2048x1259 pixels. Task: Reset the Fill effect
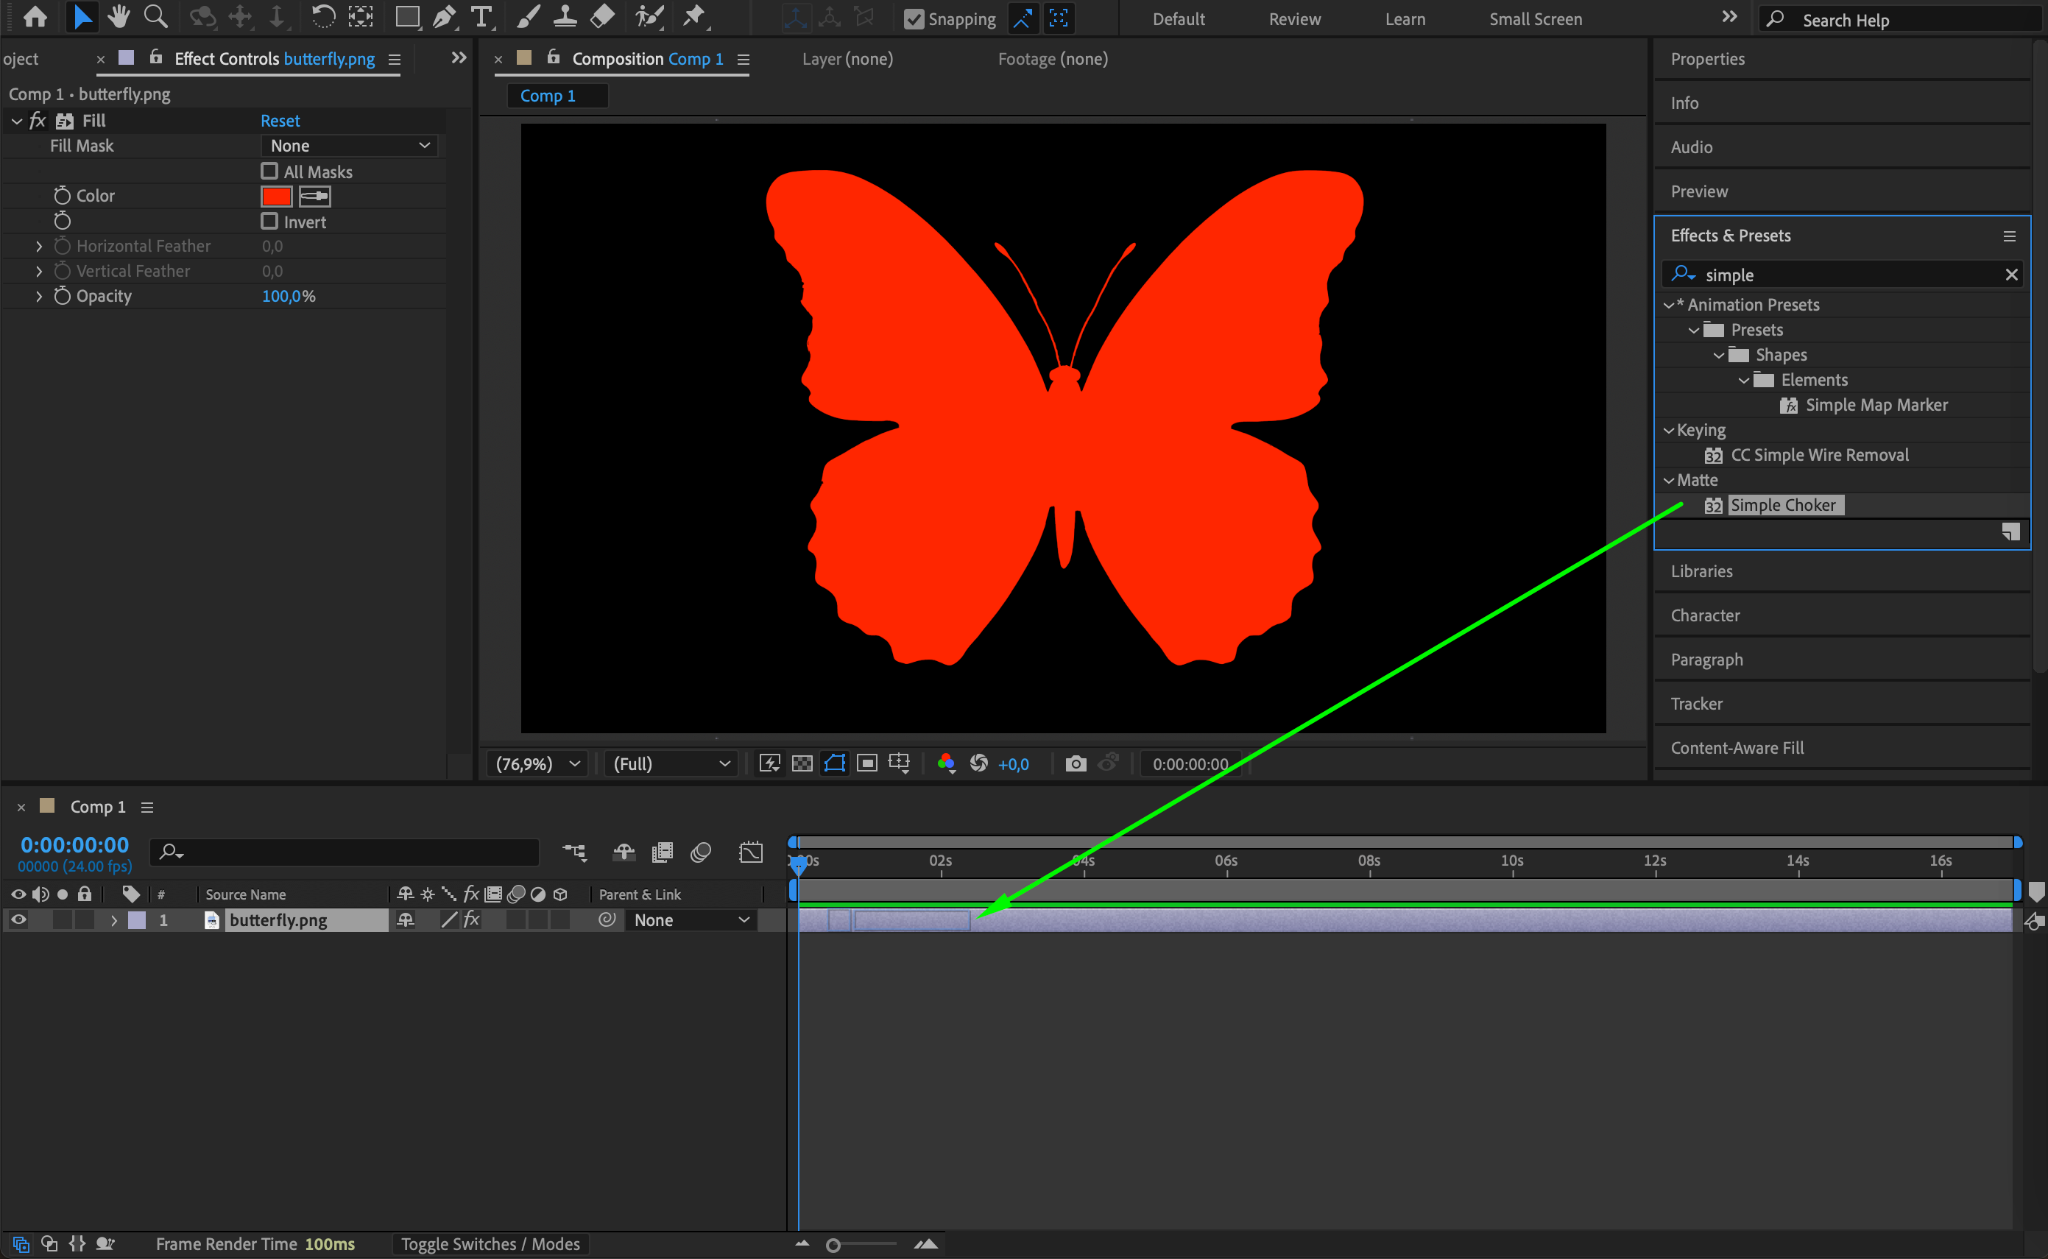point(280,121)
